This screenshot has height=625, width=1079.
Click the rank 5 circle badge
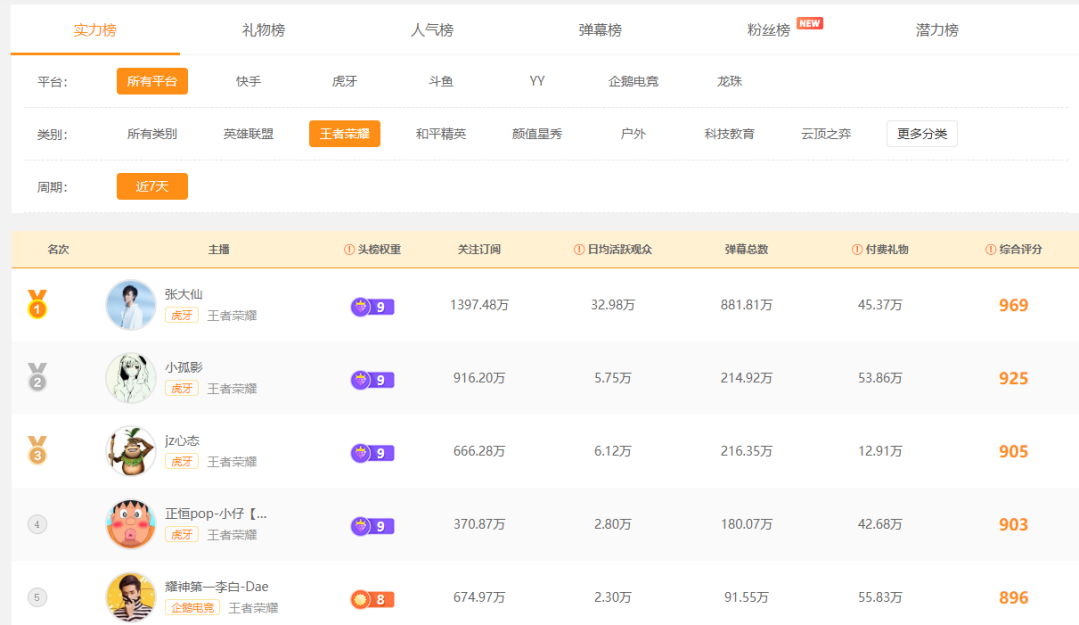(37, 597)
